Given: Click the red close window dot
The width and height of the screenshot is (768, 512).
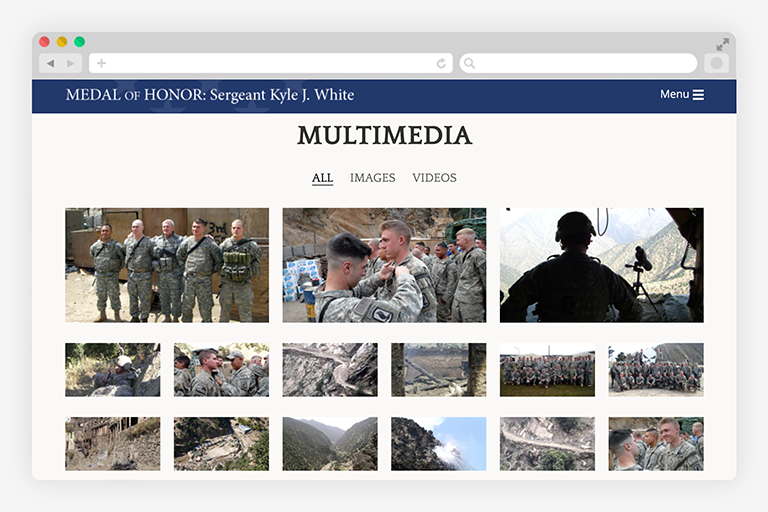Looking at the screenshot, I should [45, 42].
